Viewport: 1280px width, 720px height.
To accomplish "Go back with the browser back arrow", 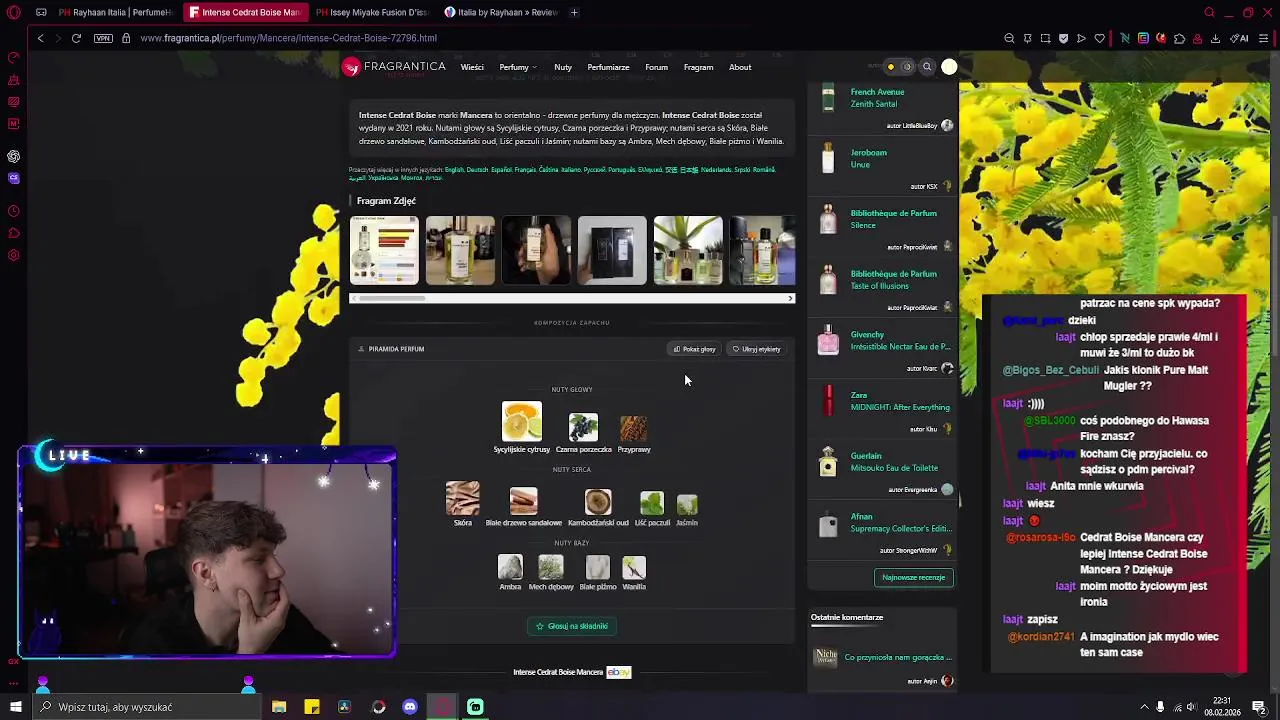I will tap(40, 38).
